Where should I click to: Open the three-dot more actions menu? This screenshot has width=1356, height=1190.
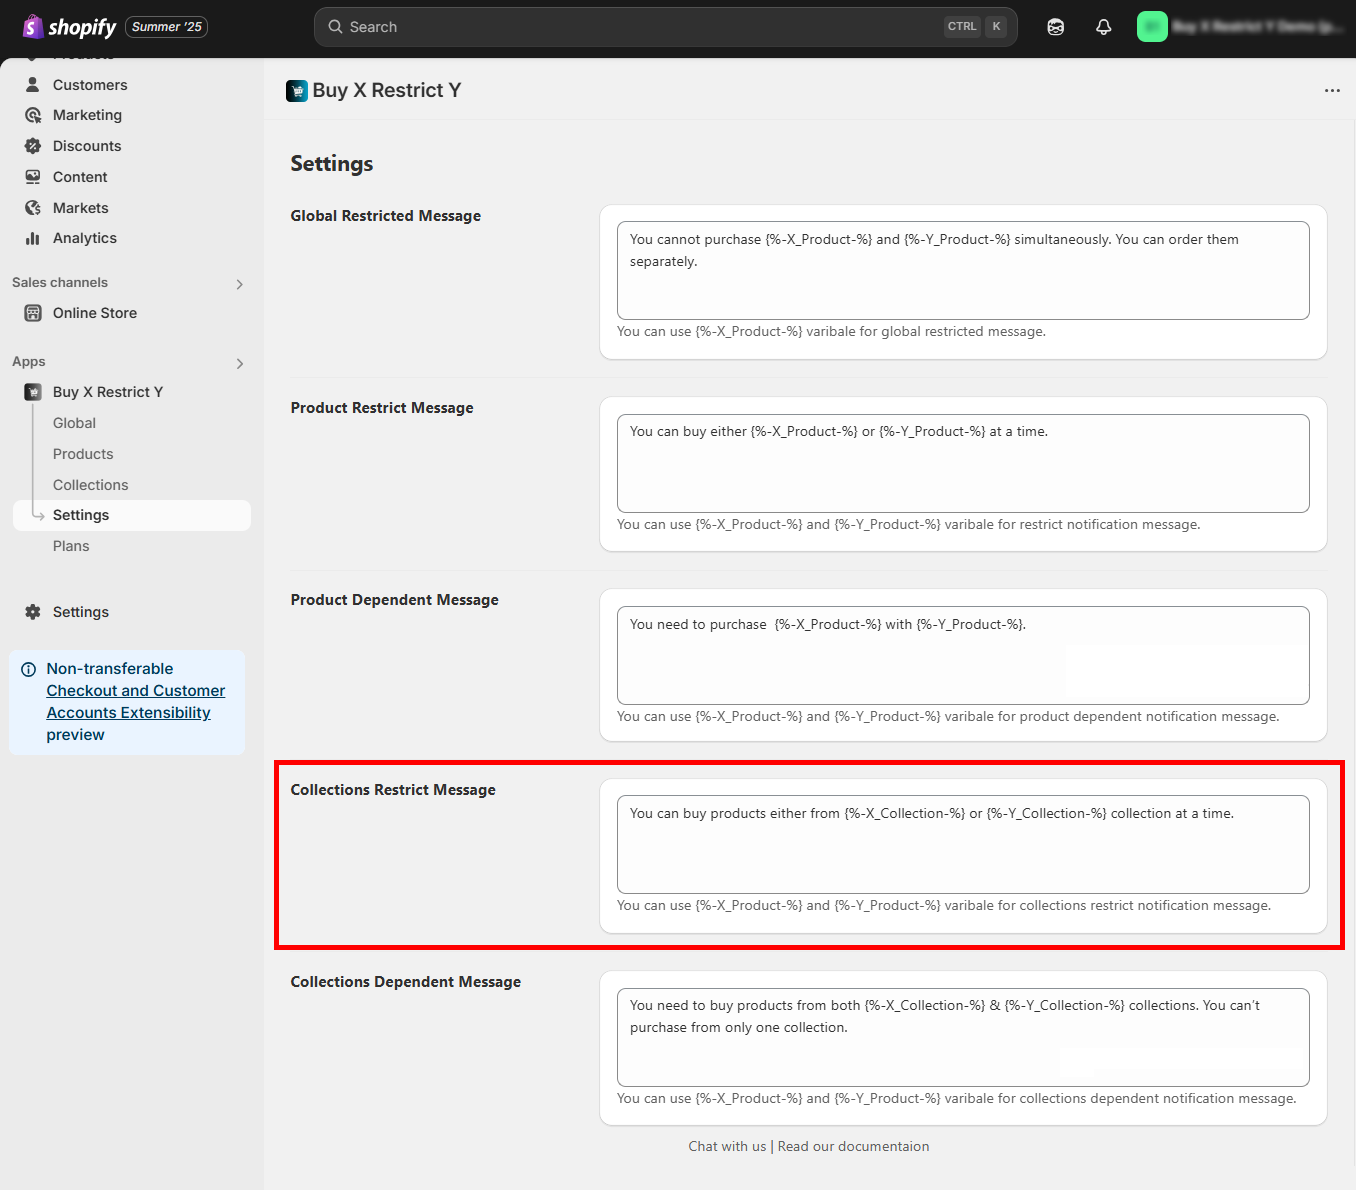tap(1331, 91)
